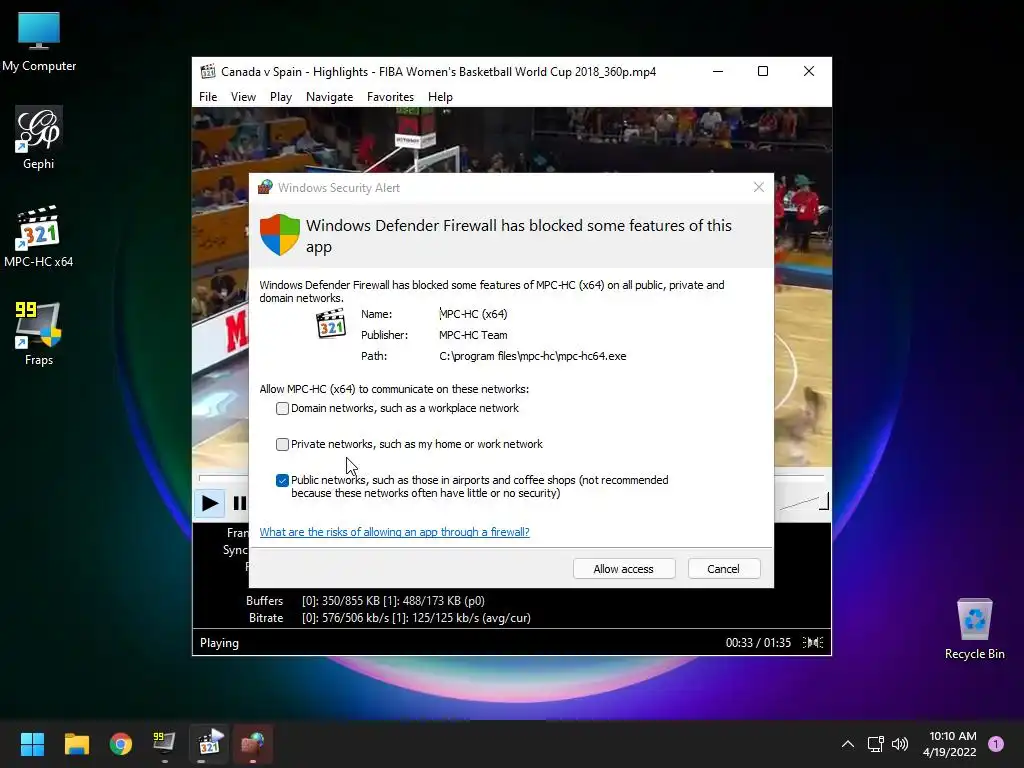The height and width of the screenshot is (768, 1024).
Task: Uncheck Public networks checkbox
Action: 282,481
